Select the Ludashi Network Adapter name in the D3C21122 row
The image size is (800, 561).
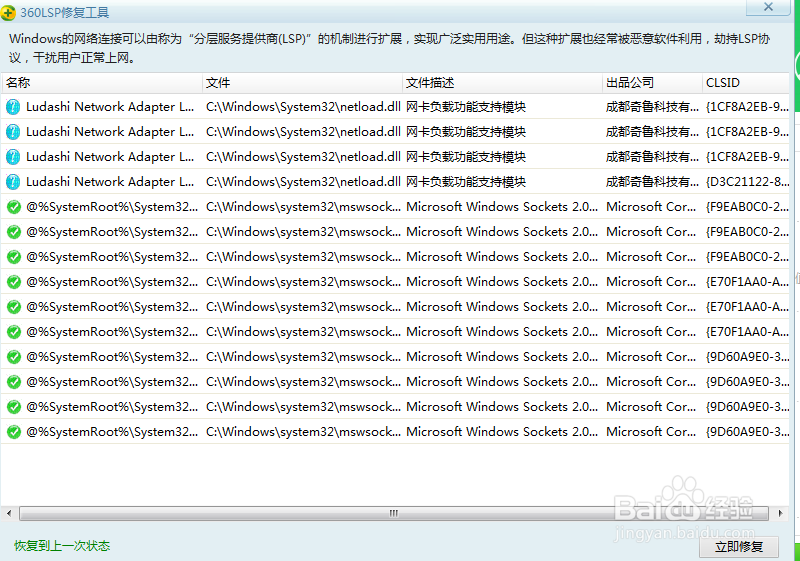(110, 182)
